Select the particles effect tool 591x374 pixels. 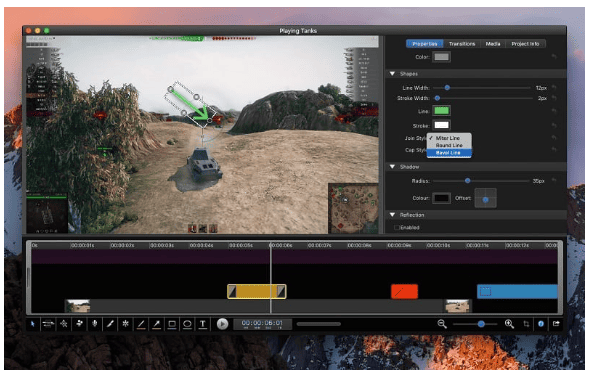click(79, 324)
